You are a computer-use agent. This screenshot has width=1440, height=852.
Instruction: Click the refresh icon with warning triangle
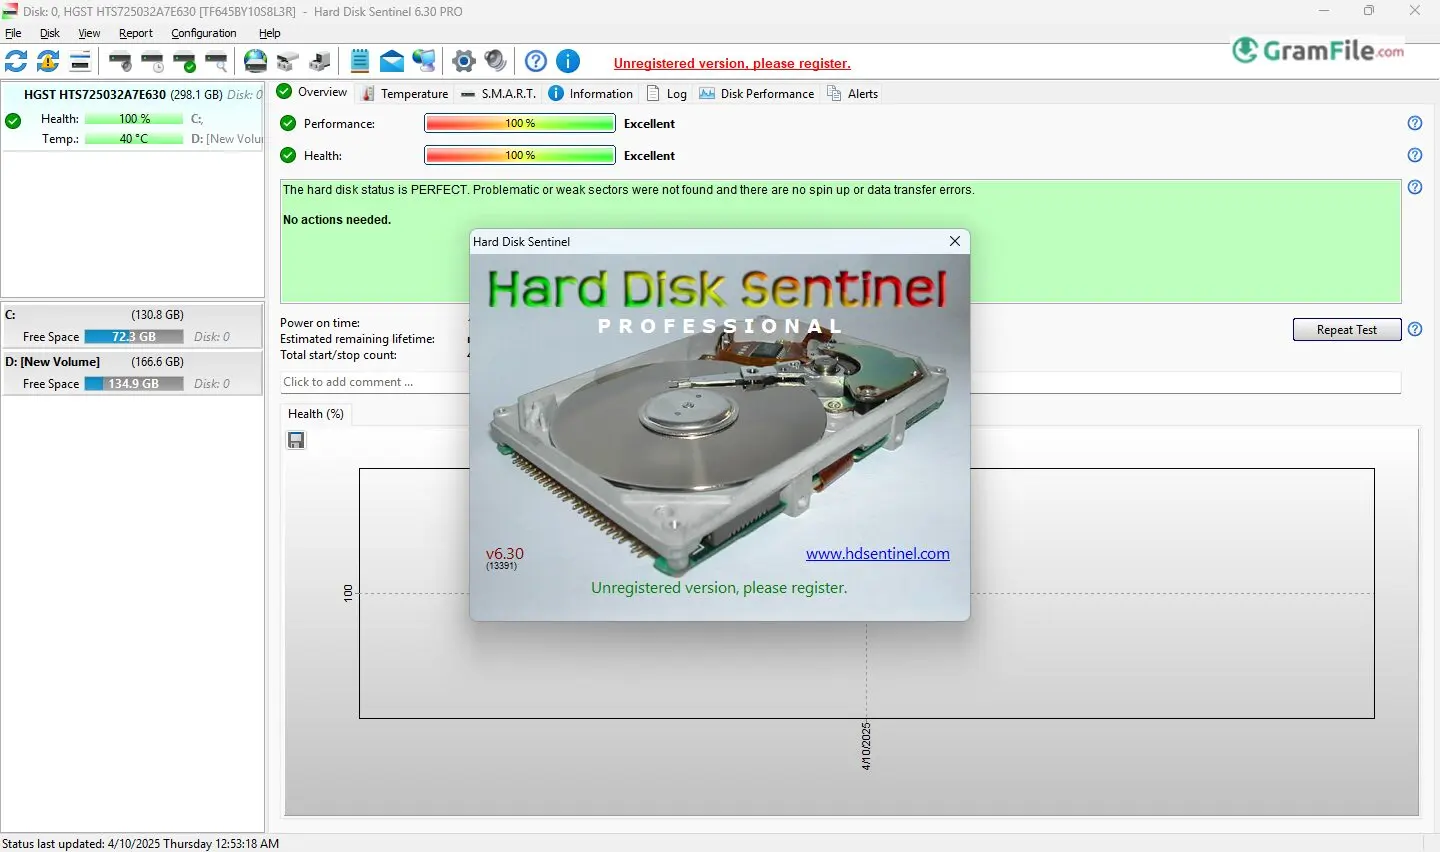[48, 62]
